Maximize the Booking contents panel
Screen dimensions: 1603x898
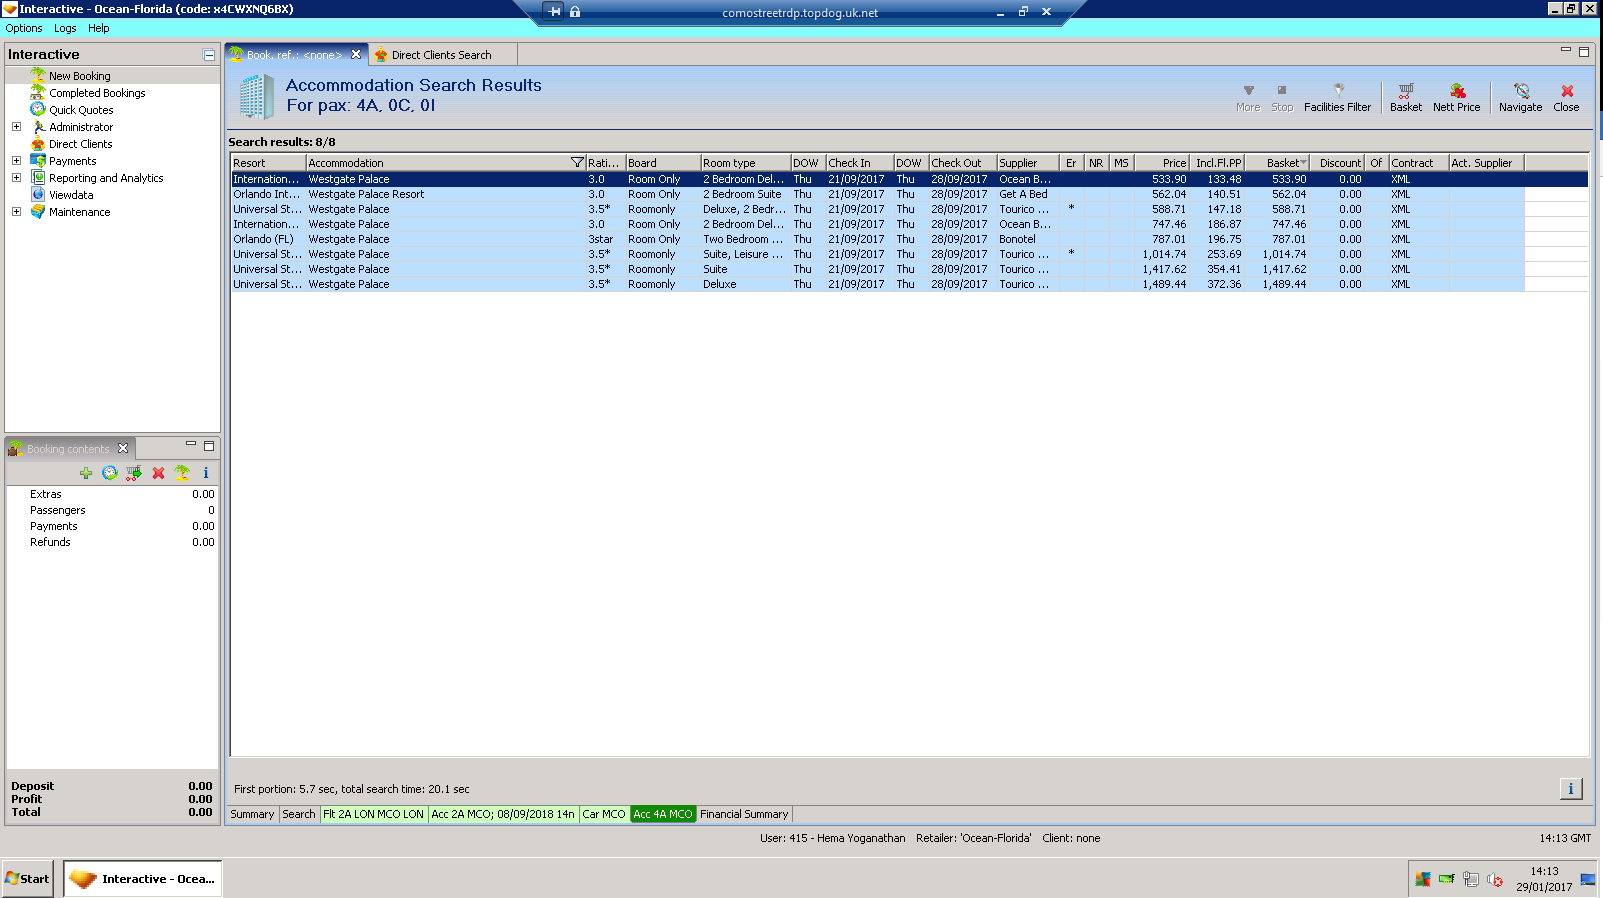pyautogui.click(x=209, y=445)
